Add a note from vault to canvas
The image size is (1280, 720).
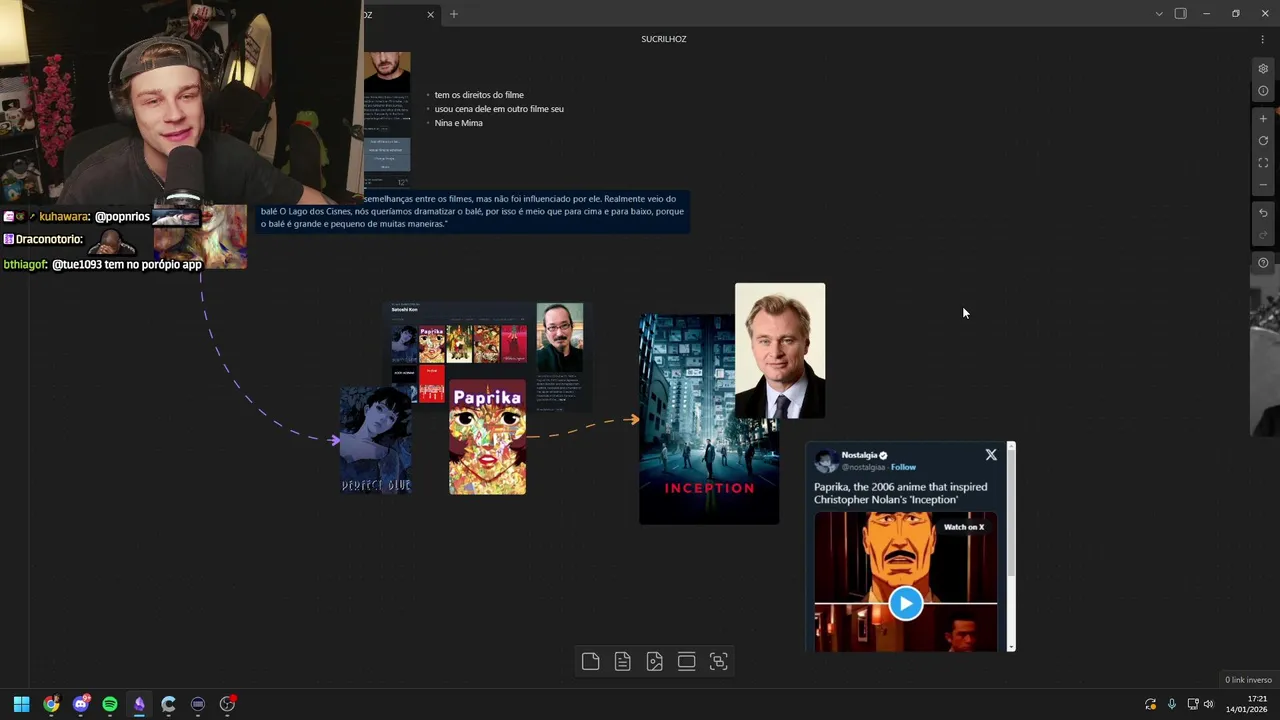click(622, 661)
